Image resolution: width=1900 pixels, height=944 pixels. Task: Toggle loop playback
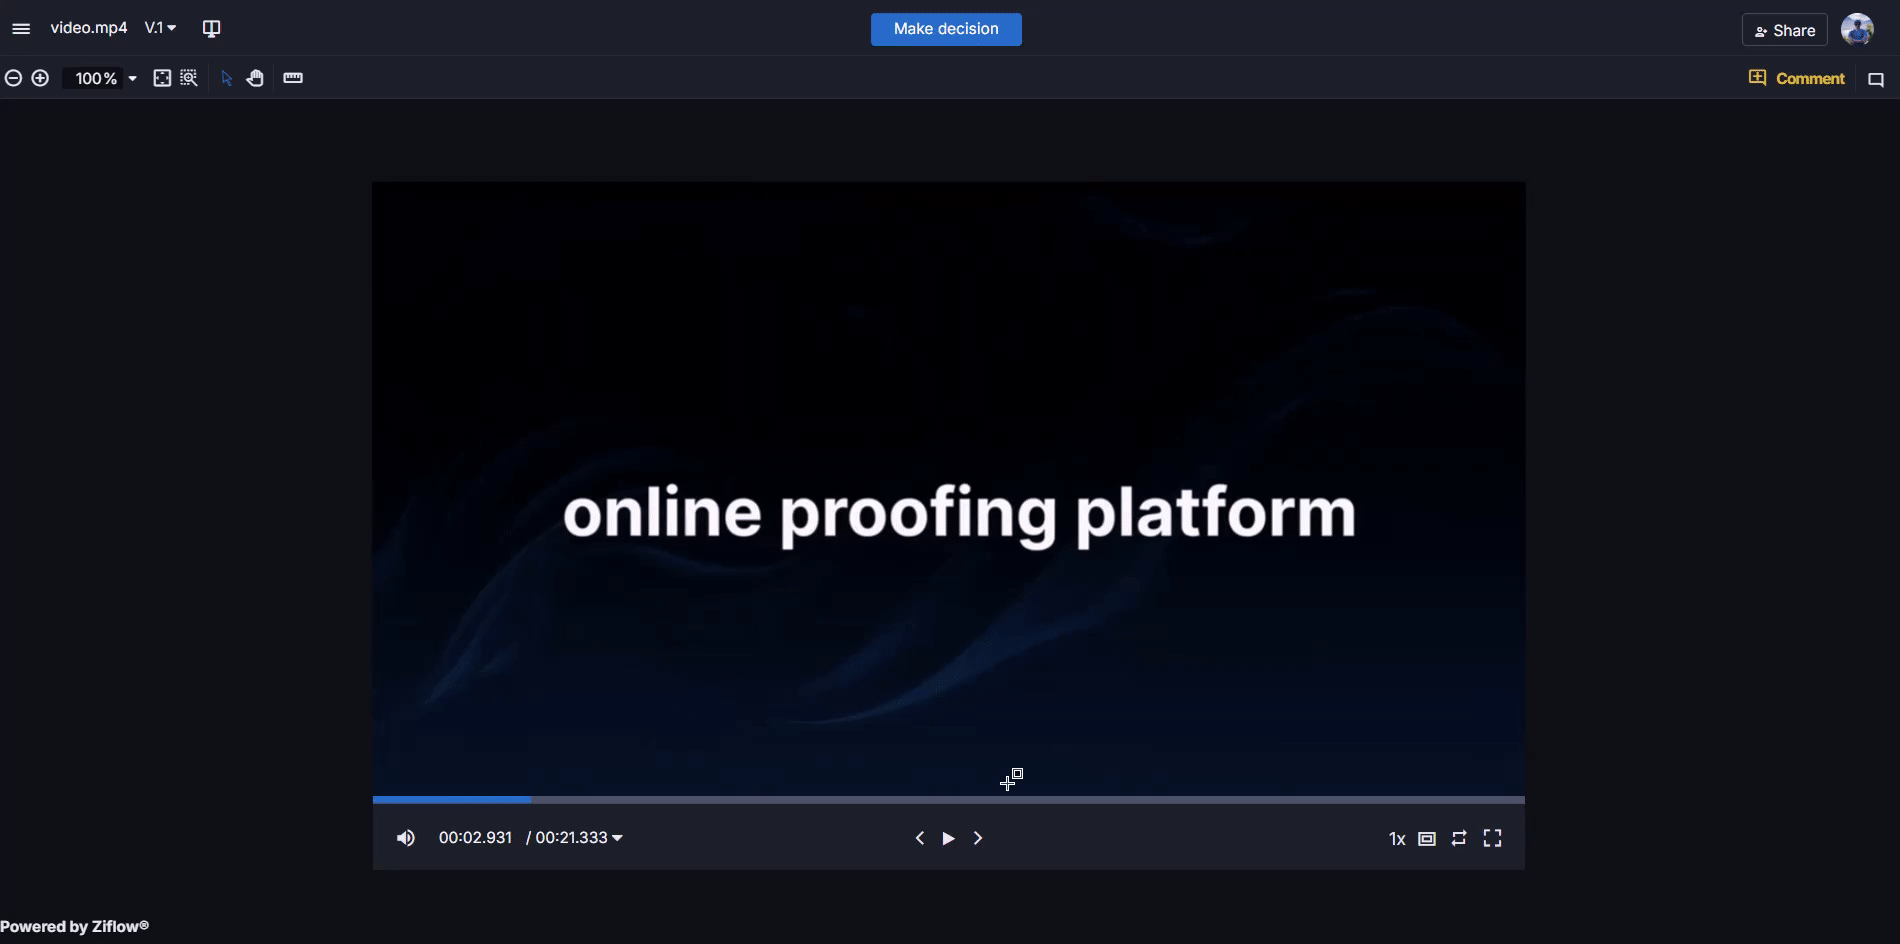click(1459, 838)
